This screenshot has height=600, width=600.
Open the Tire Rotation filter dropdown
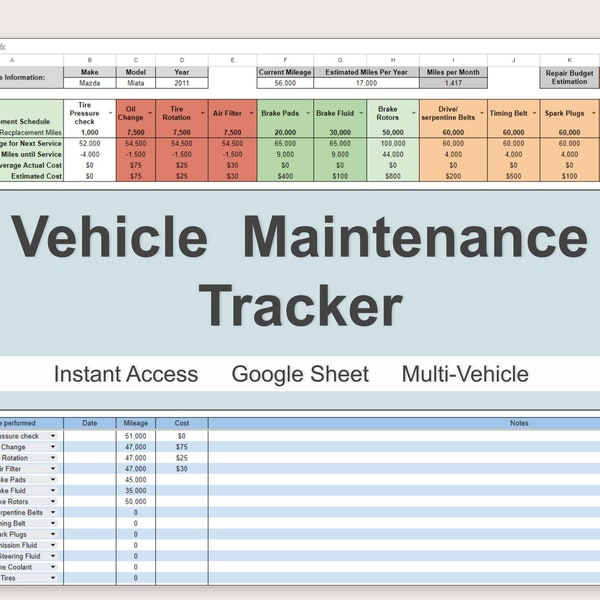click(203, 113)
